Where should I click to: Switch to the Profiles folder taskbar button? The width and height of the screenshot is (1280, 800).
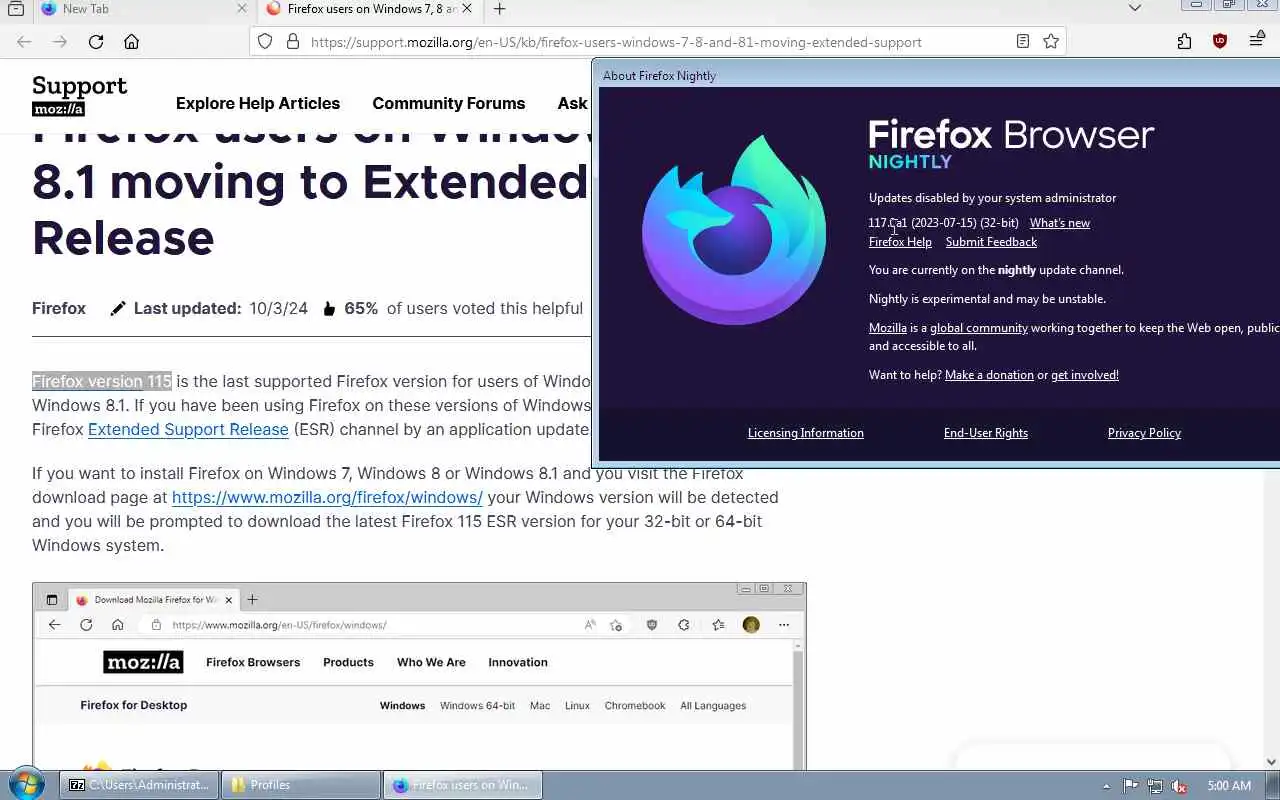[x=301, y=785]
